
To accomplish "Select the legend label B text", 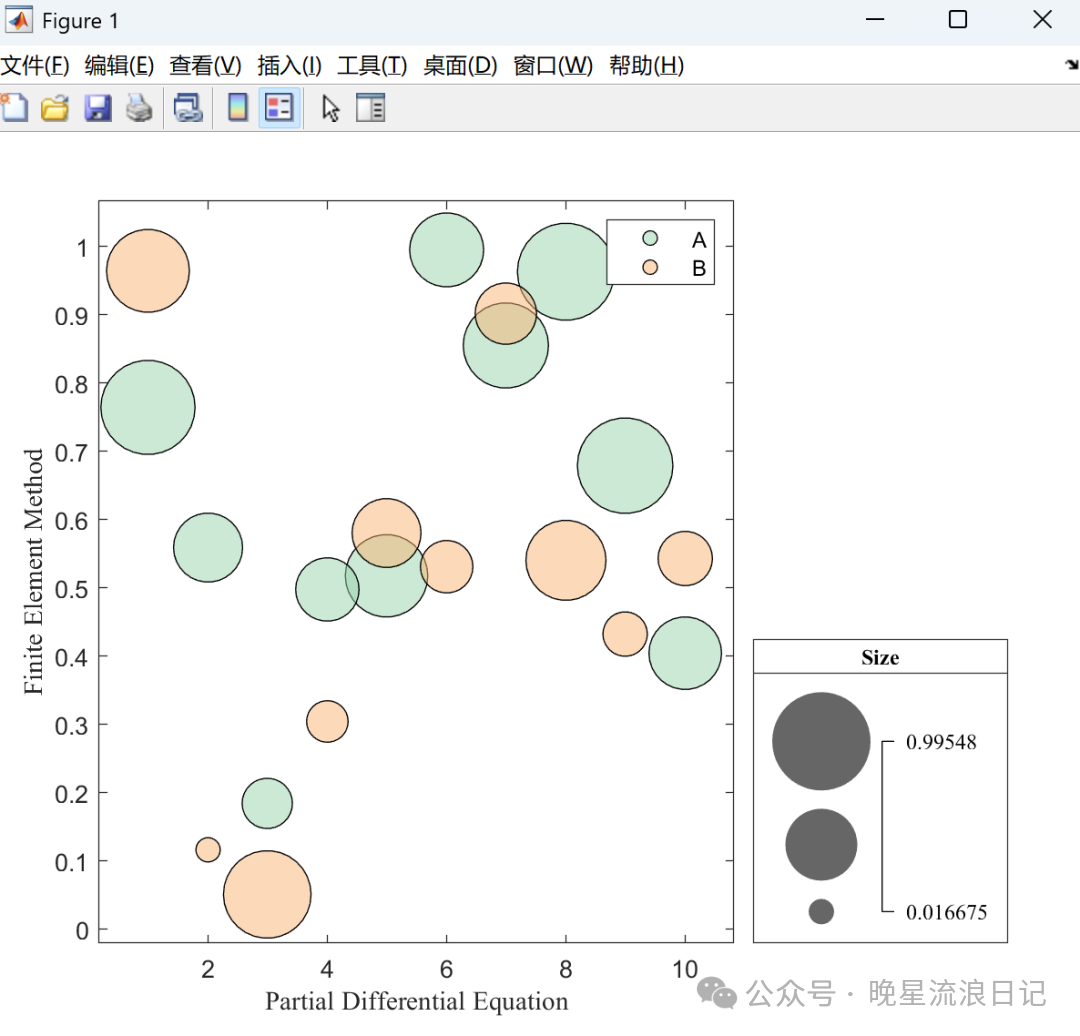I will (x=698, y=268).
